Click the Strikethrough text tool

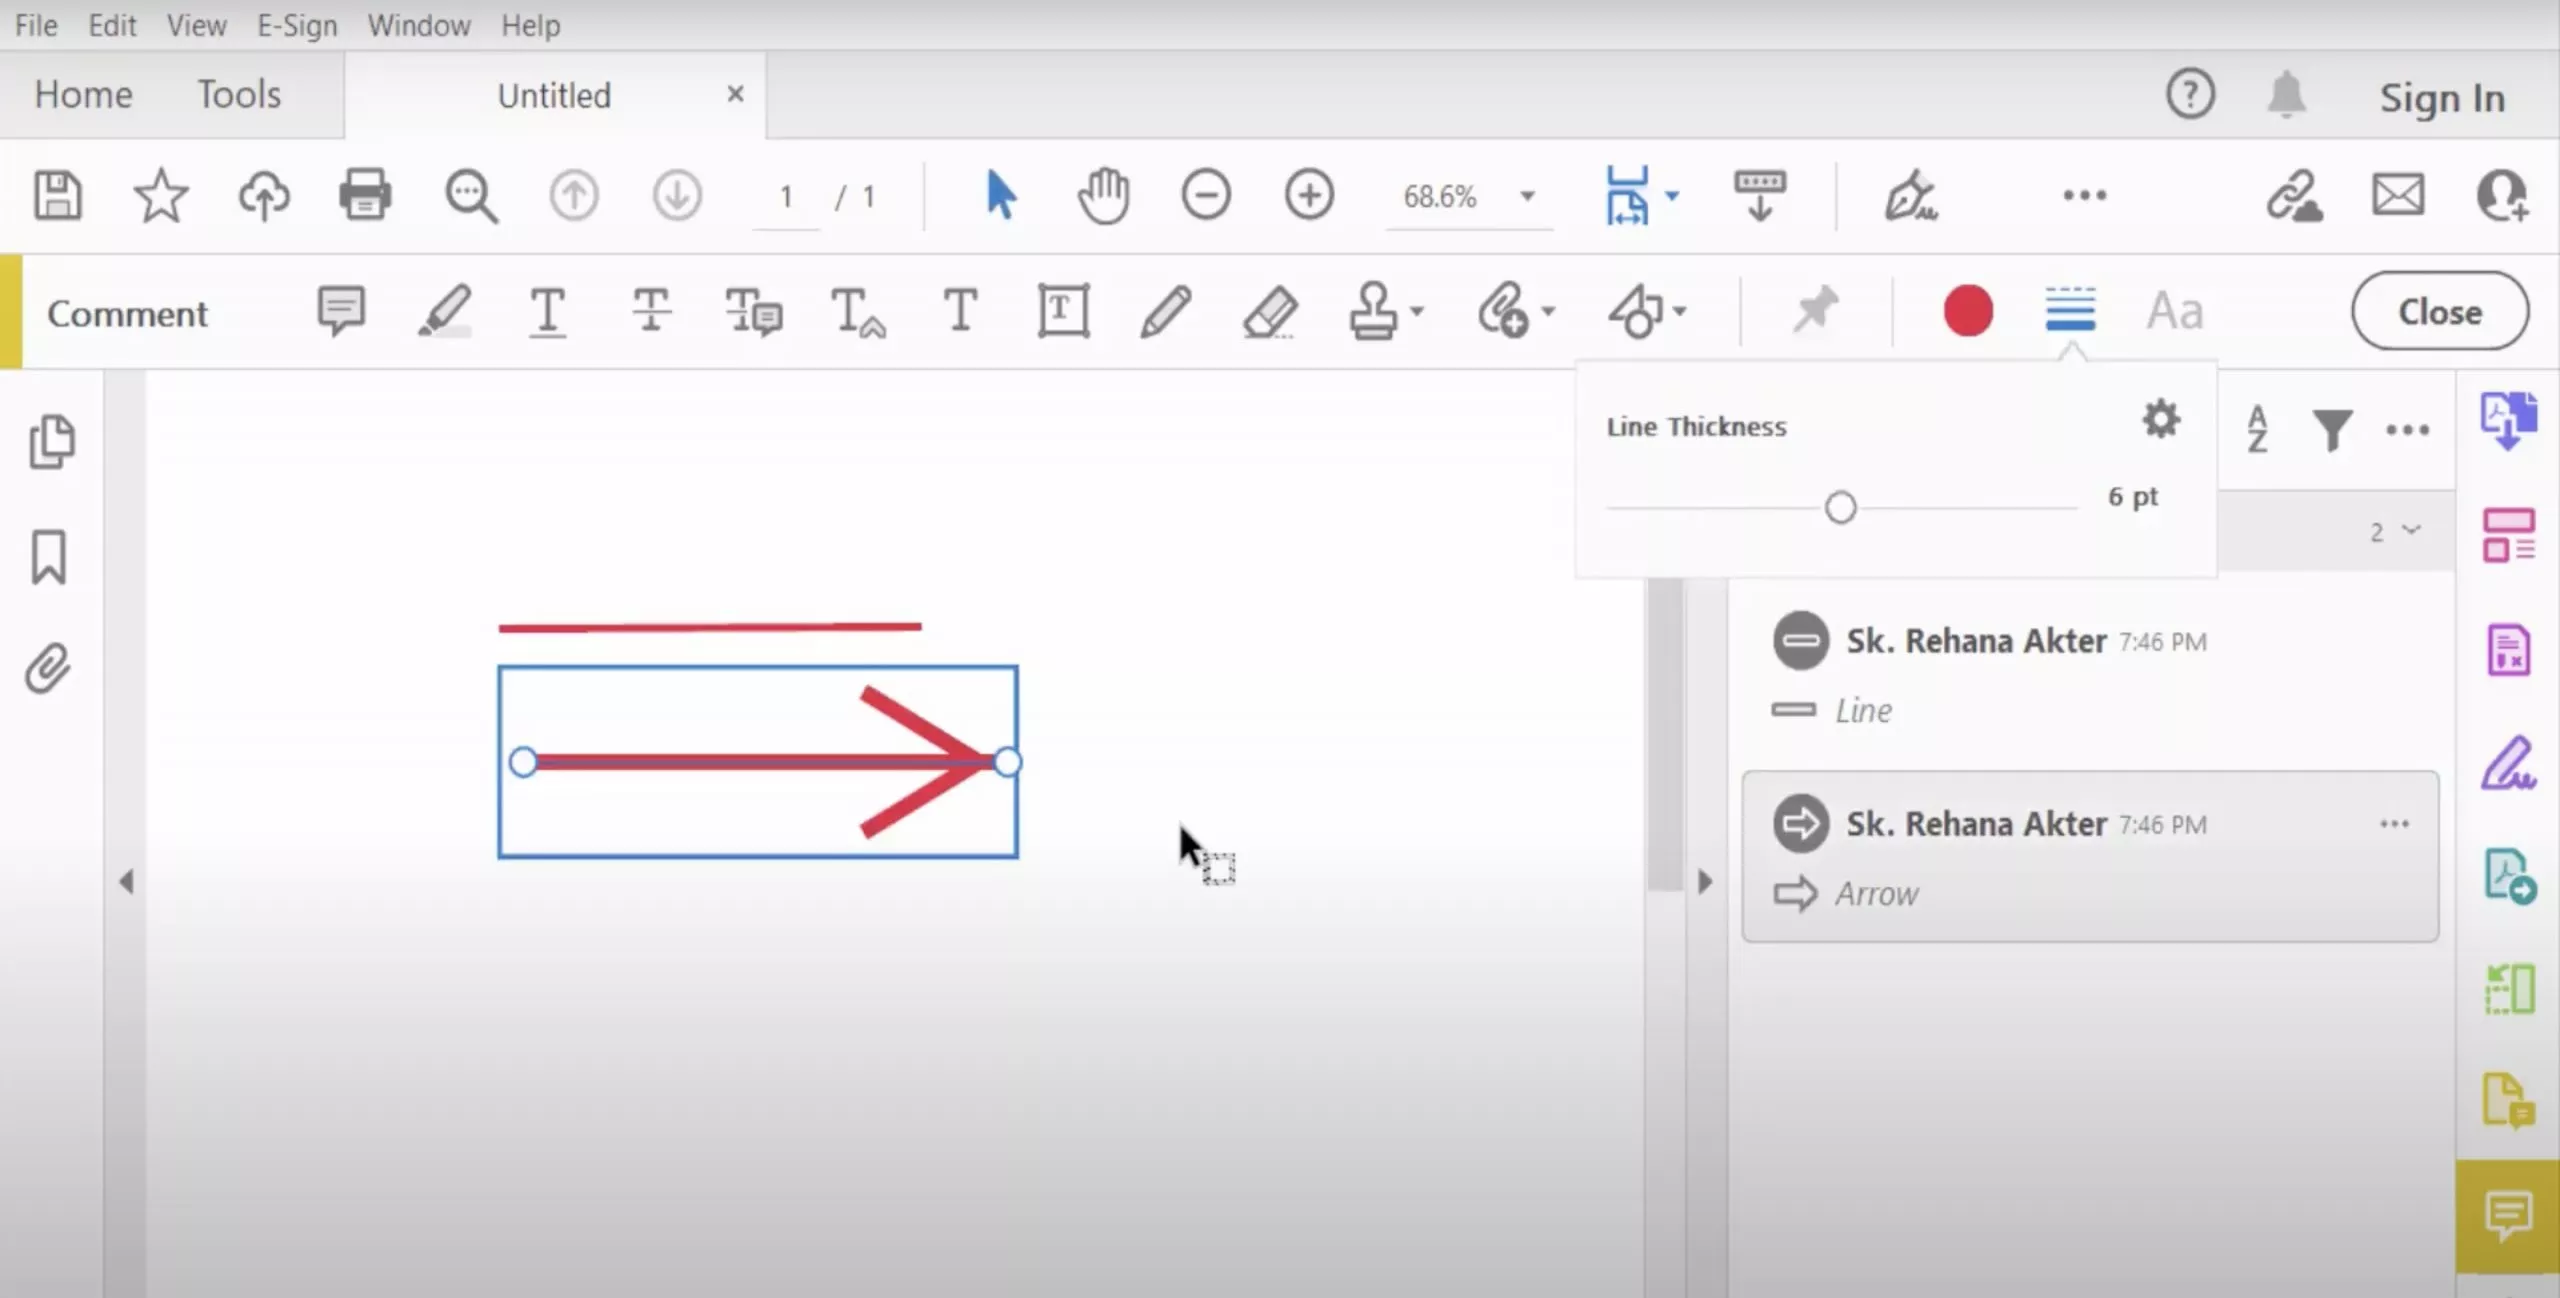pyautogui.click(x=650, y=311)
